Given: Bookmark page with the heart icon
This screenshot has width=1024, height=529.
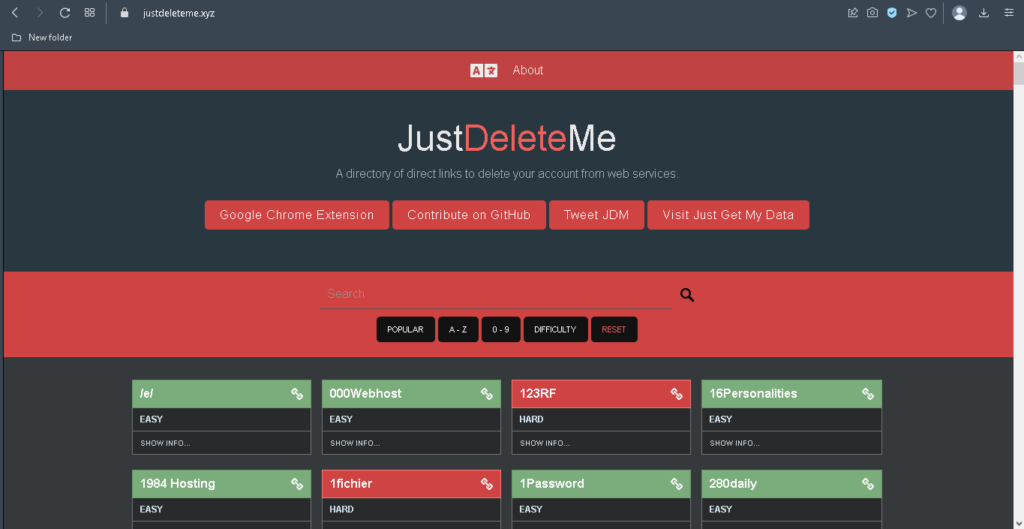Looking at the screenshot, I should 931,12.
